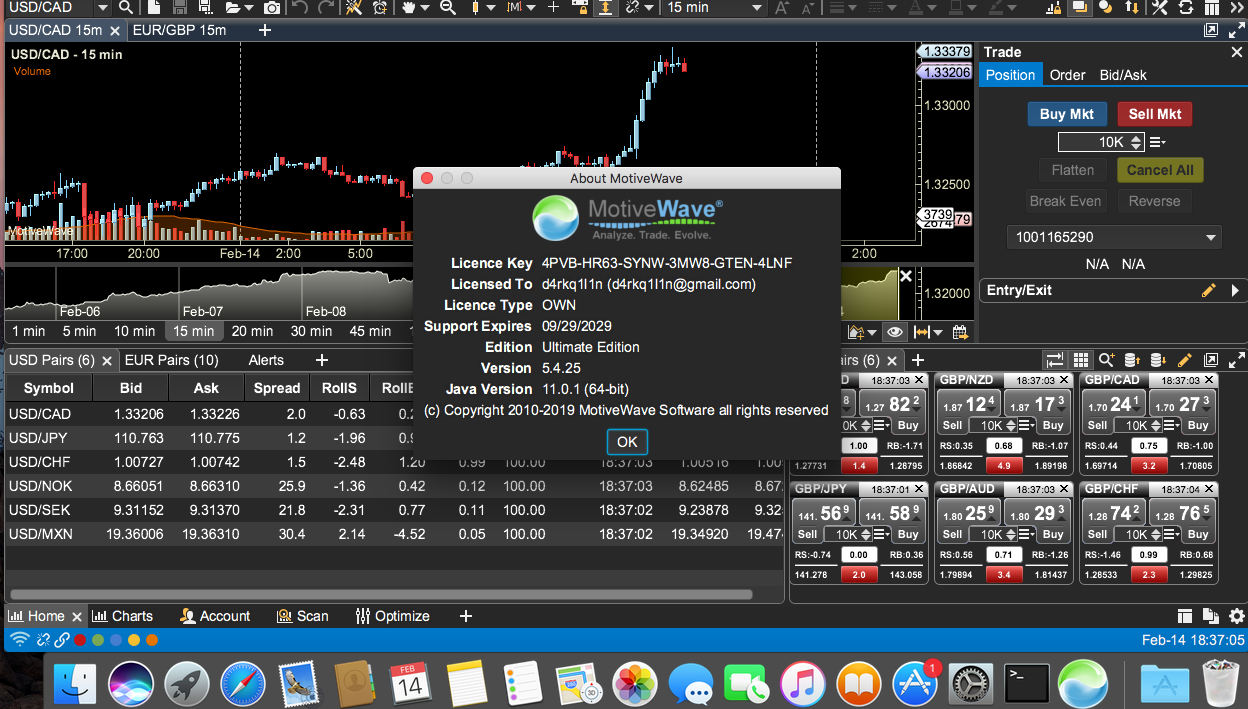Image resolution: width=1248 pixels, height=709 pixels.
Task: Select the USD/JPY row in the watchlist
Action: pyautogui.click(x=392, y=438)
